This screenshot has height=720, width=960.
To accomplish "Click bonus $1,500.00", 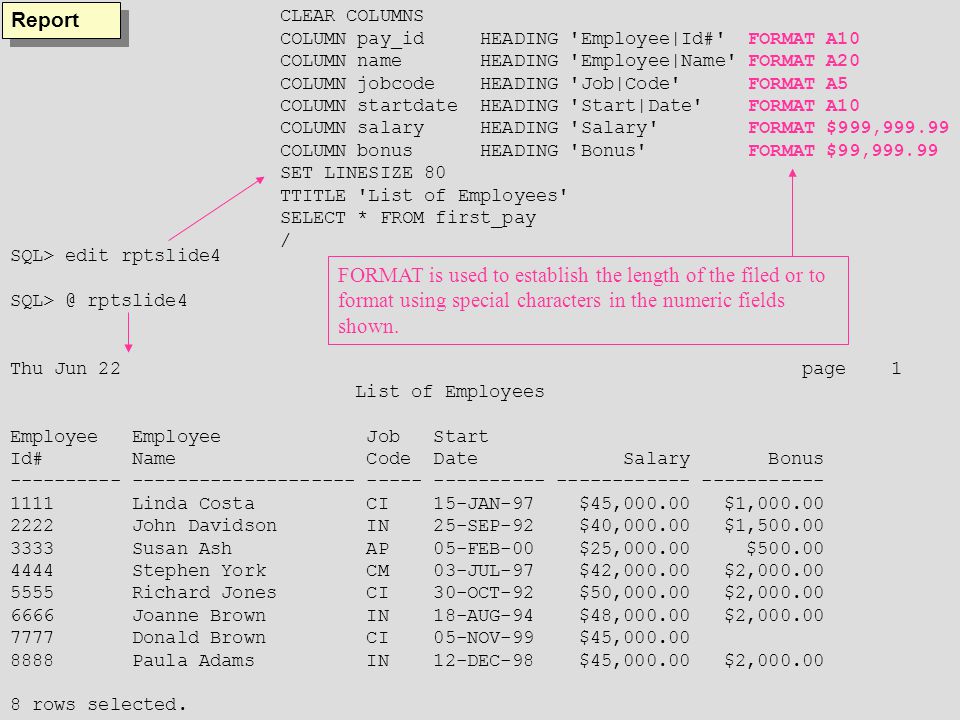I will point(773,525).
